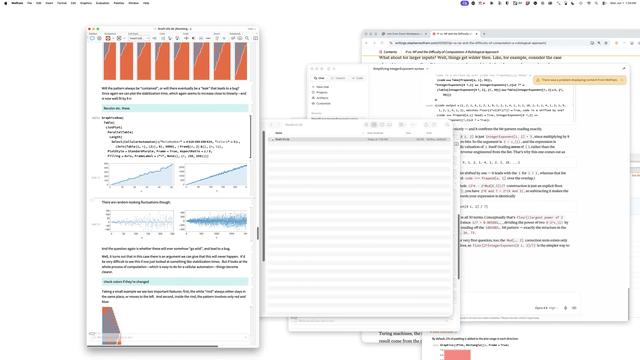Select the Chat tab in the chat sidebar
The width and height of the screenshot is (640, 360).
click(319, 78)
